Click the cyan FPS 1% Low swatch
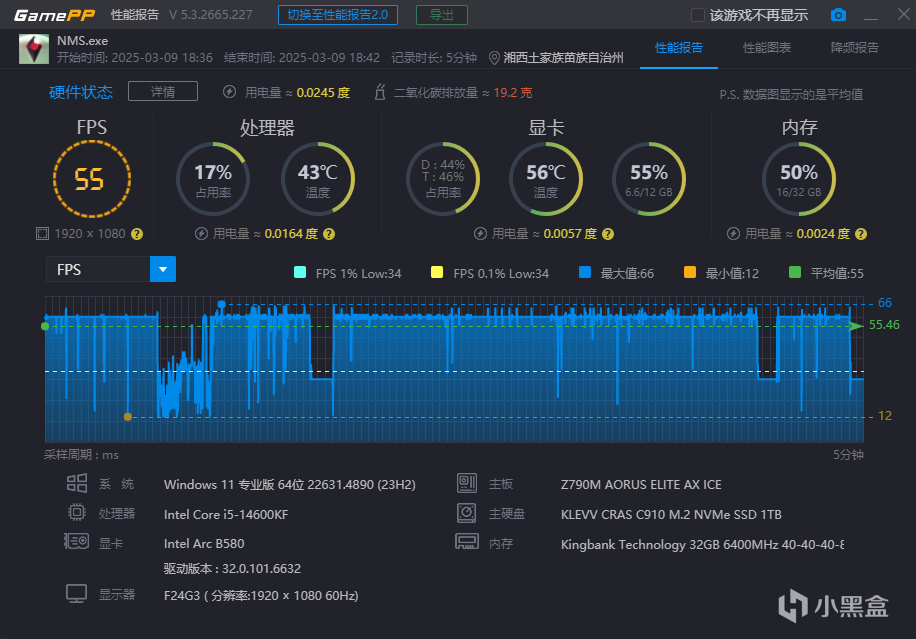Image resolution: width=916 pixels, height=639 pixels. (x=300, y=272)
